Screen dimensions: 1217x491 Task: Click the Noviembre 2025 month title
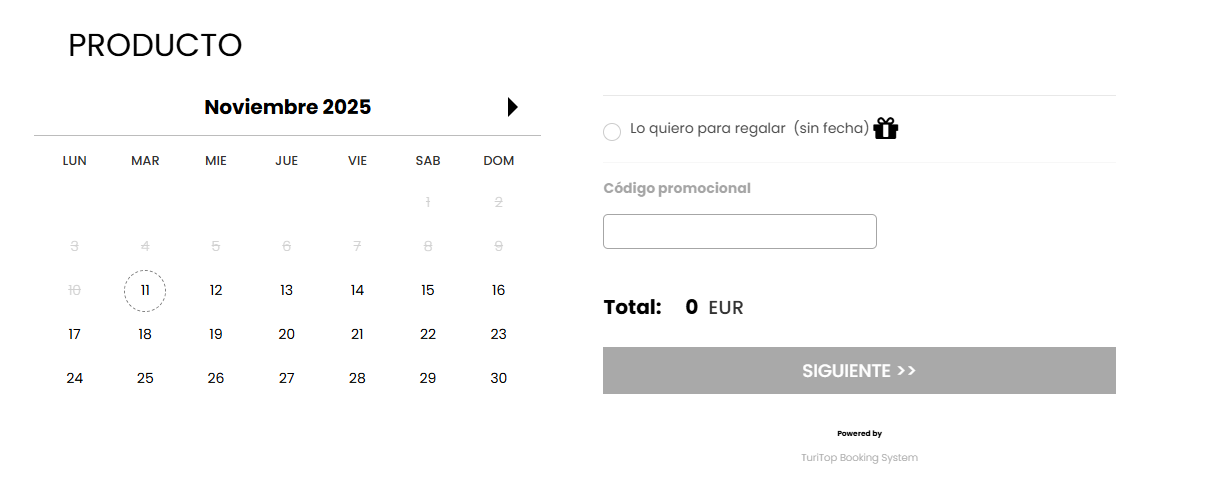(287, 107)
